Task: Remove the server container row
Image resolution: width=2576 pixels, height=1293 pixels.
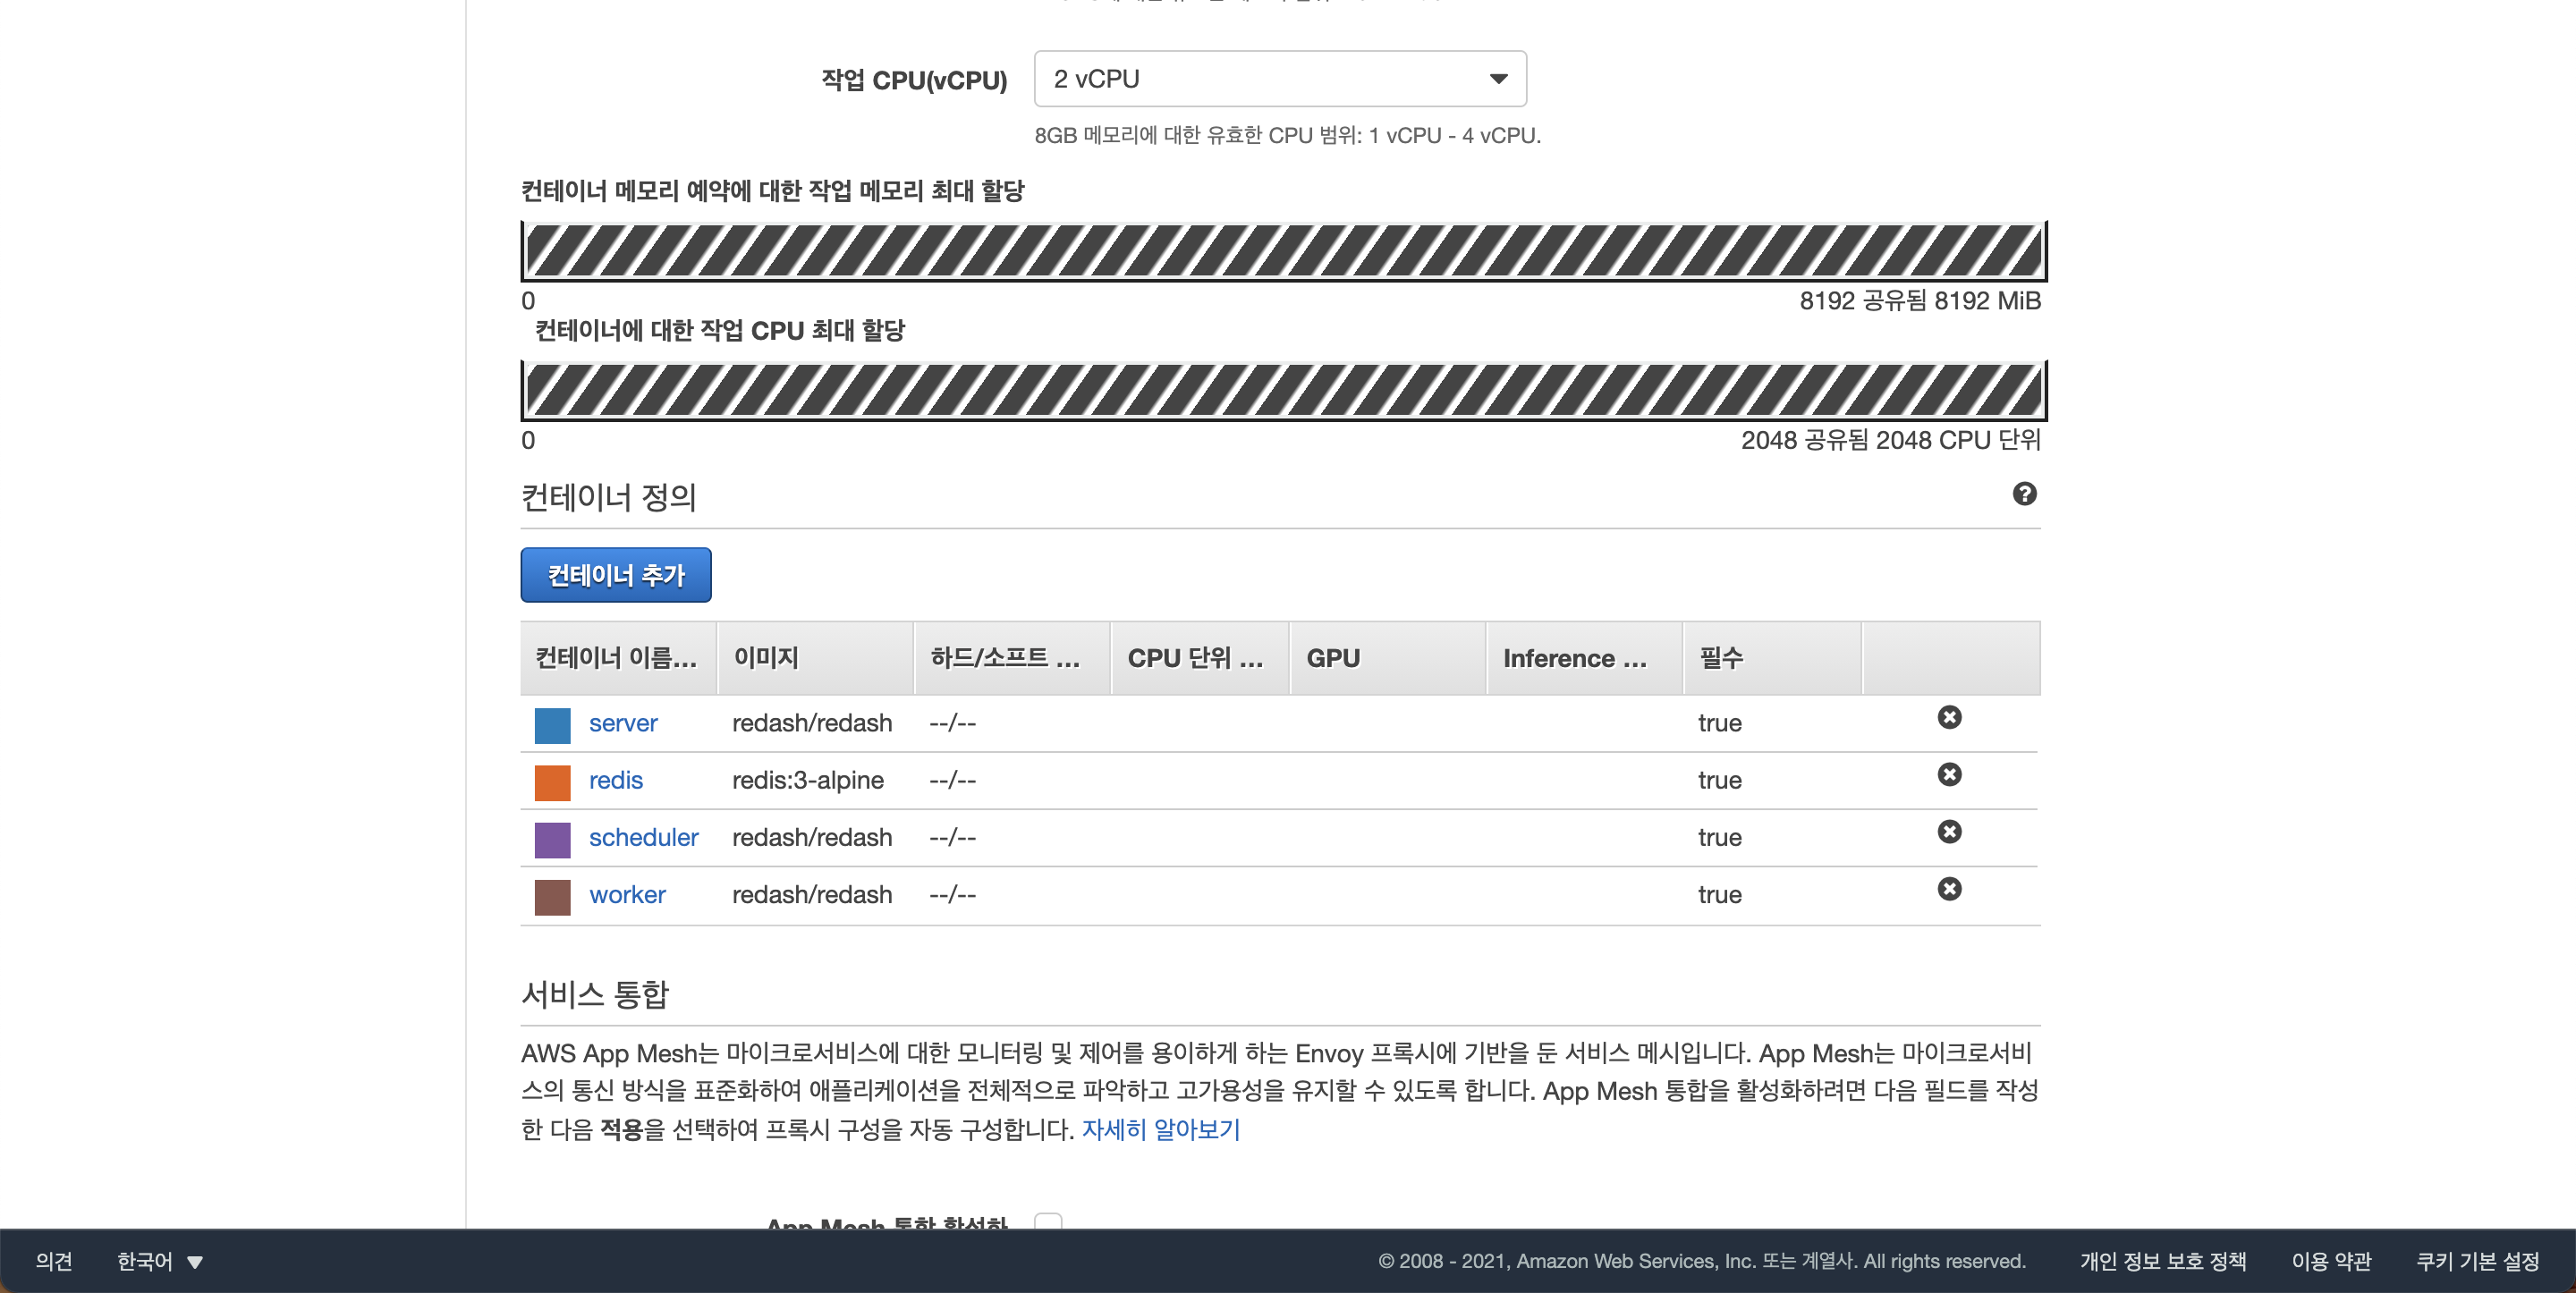Action: click(1949, 717)
